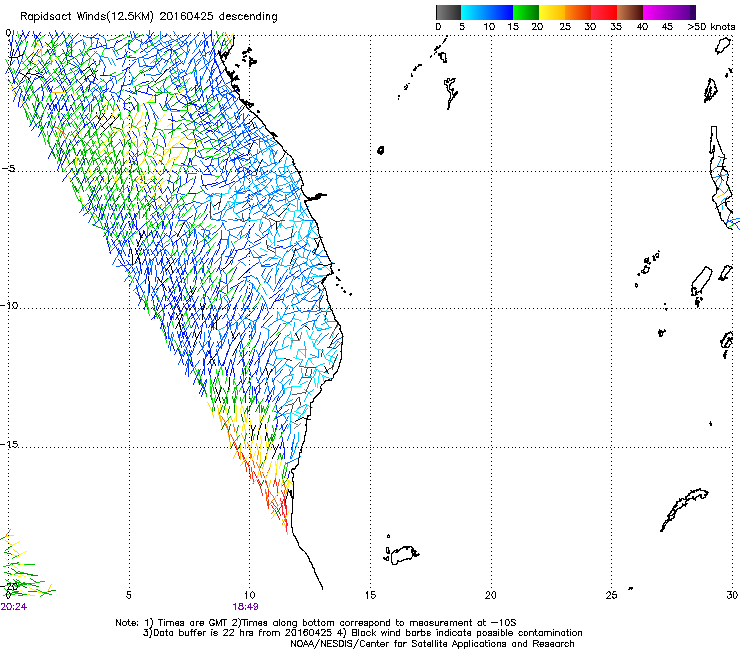Click the "Note: 1) Times are GMT" line
This screenshot has height=650, width=740.
pos(316,623)
